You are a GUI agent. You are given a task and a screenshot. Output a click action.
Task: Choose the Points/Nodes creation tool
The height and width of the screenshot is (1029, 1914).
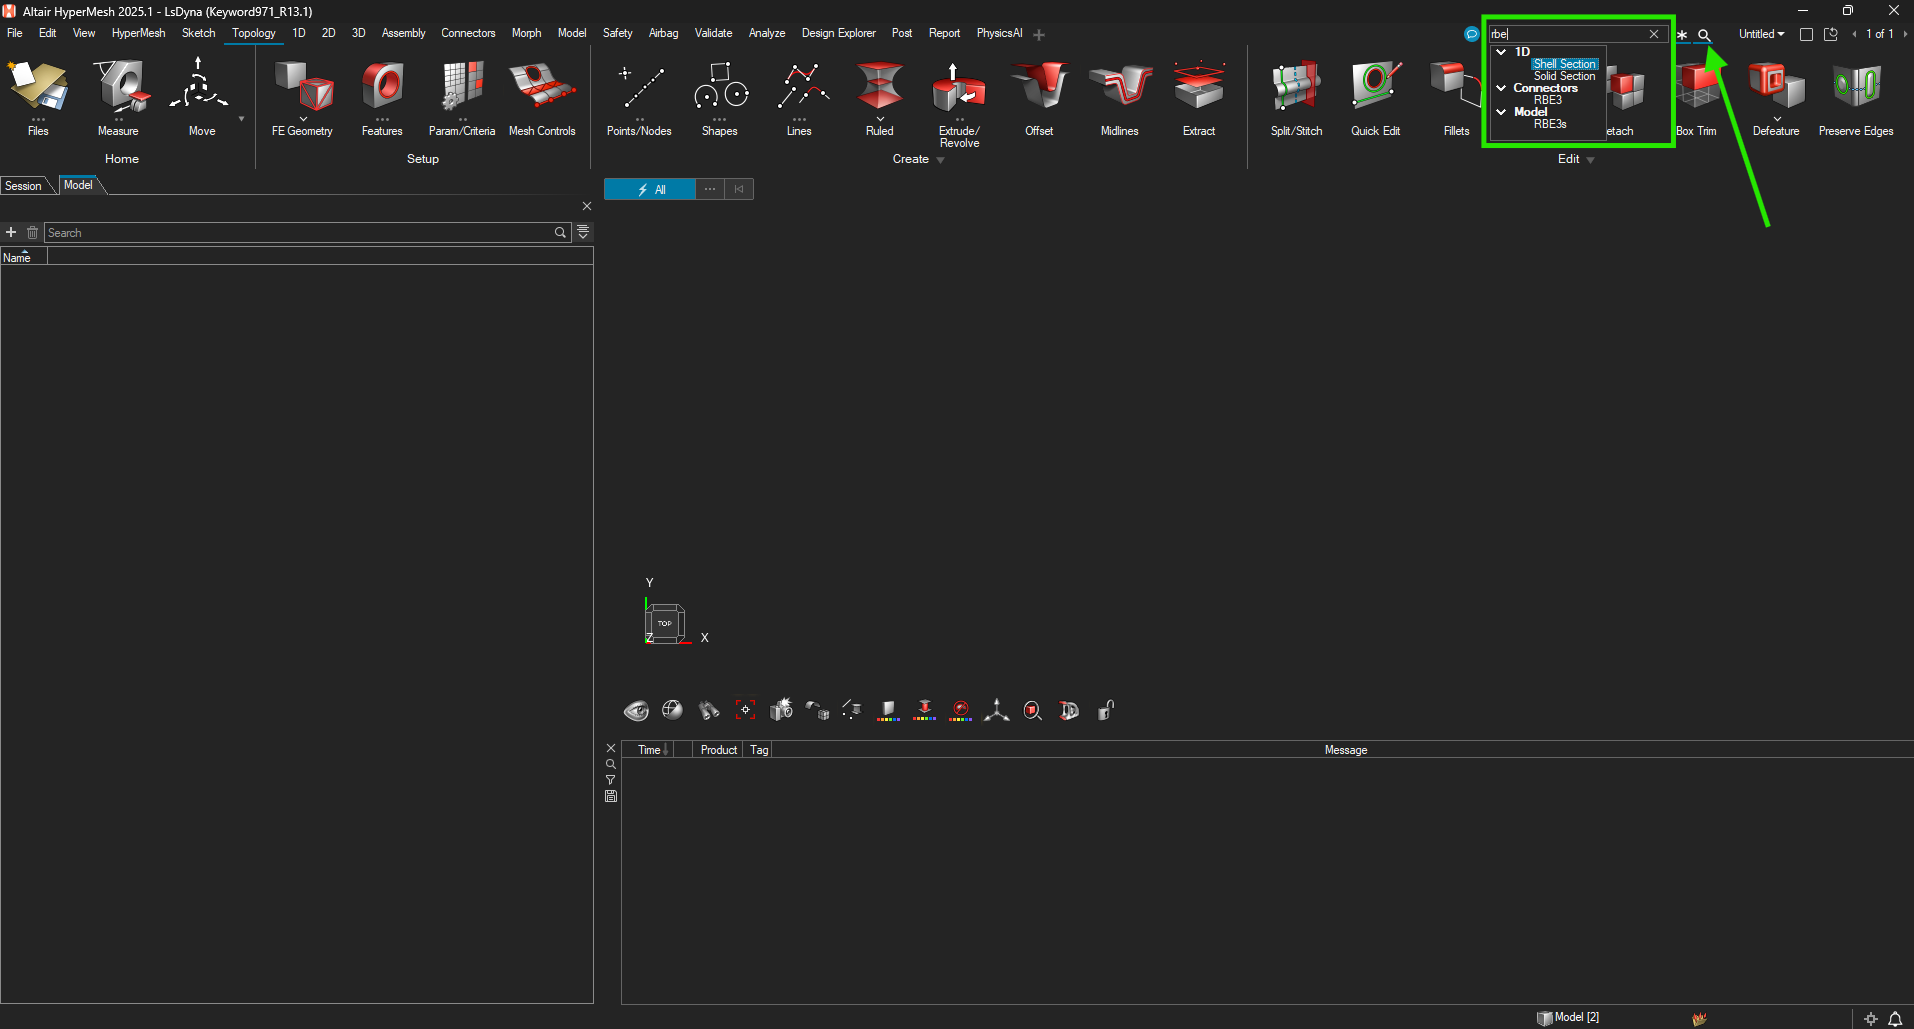coord(640,97)
